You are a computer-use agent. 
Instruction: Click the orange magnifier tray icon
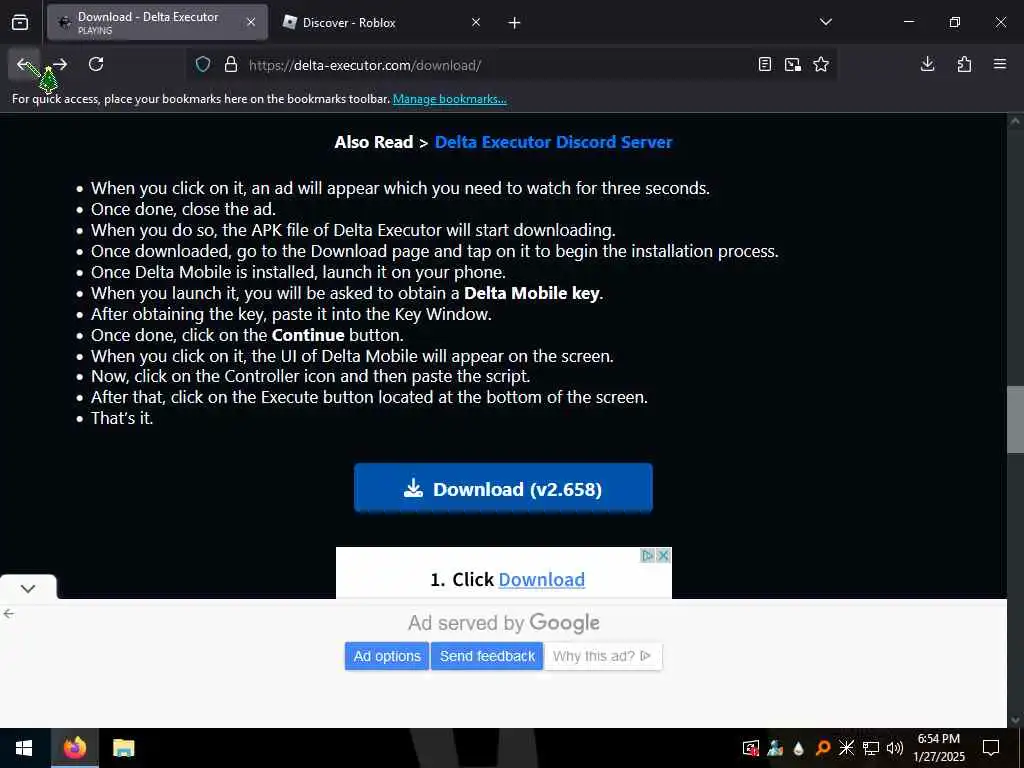point(823,748)
